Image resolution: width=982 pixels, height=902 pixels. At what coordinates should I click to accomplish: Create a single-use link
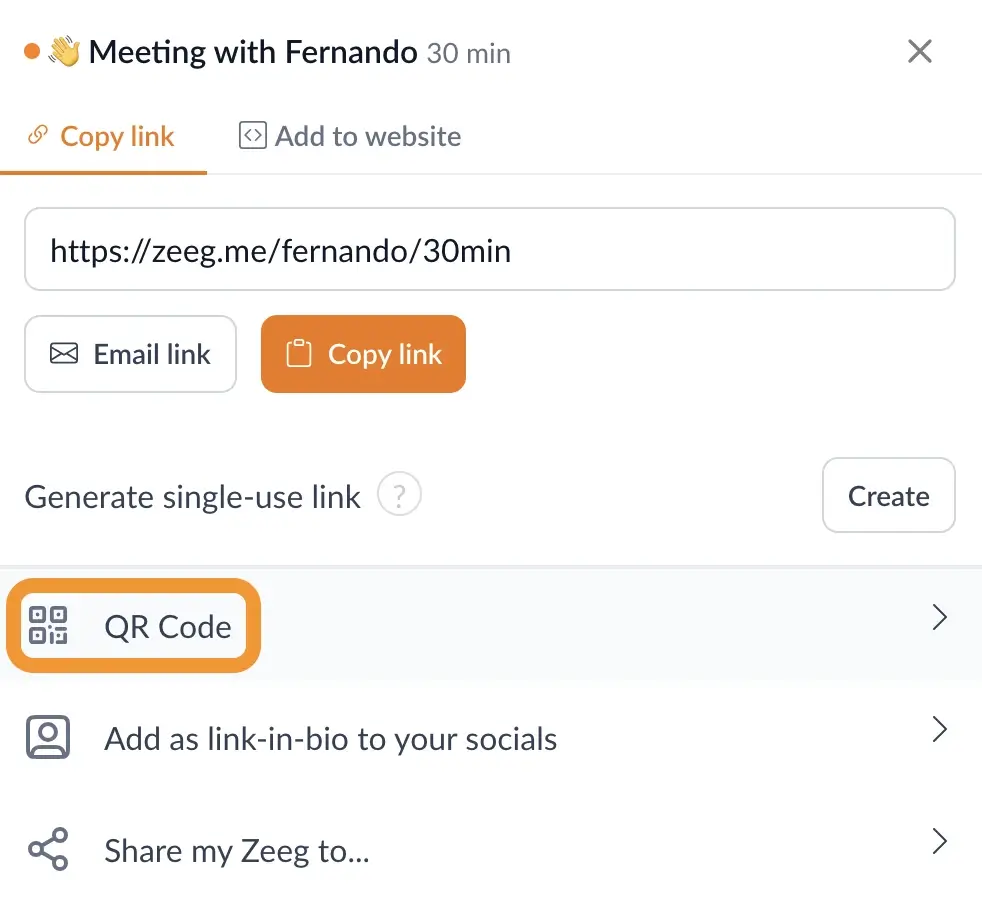(x=888, y=496)
